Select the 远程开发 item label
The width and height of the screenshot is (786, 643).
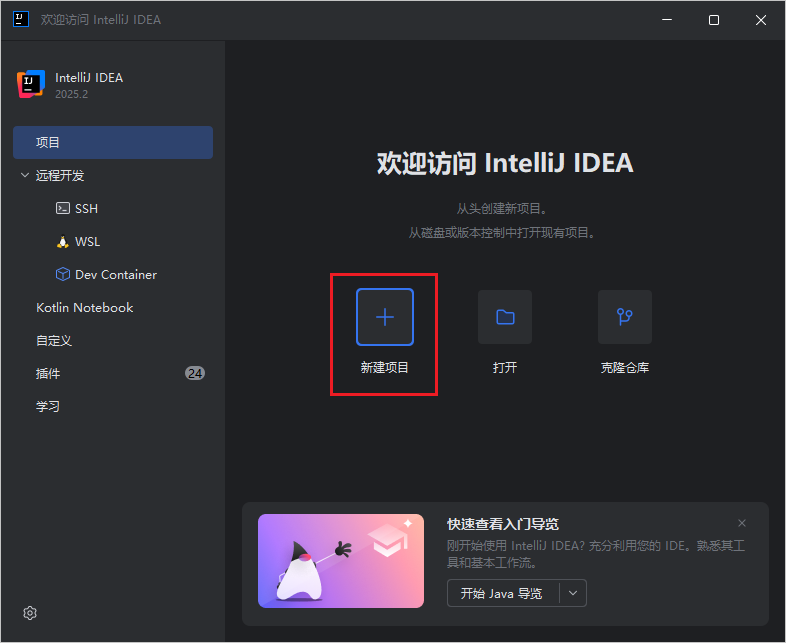(60, 175)
